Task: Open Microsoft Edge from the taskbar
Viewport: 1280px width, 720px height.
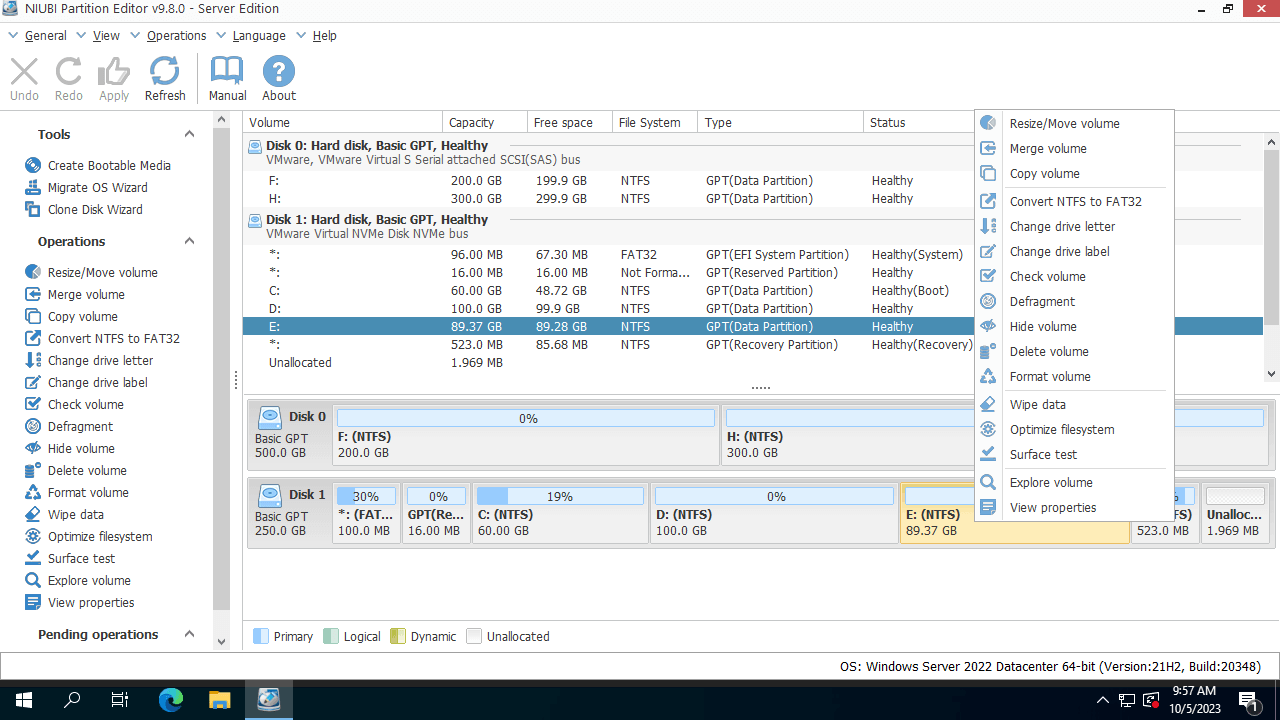Action: [171, 700]
